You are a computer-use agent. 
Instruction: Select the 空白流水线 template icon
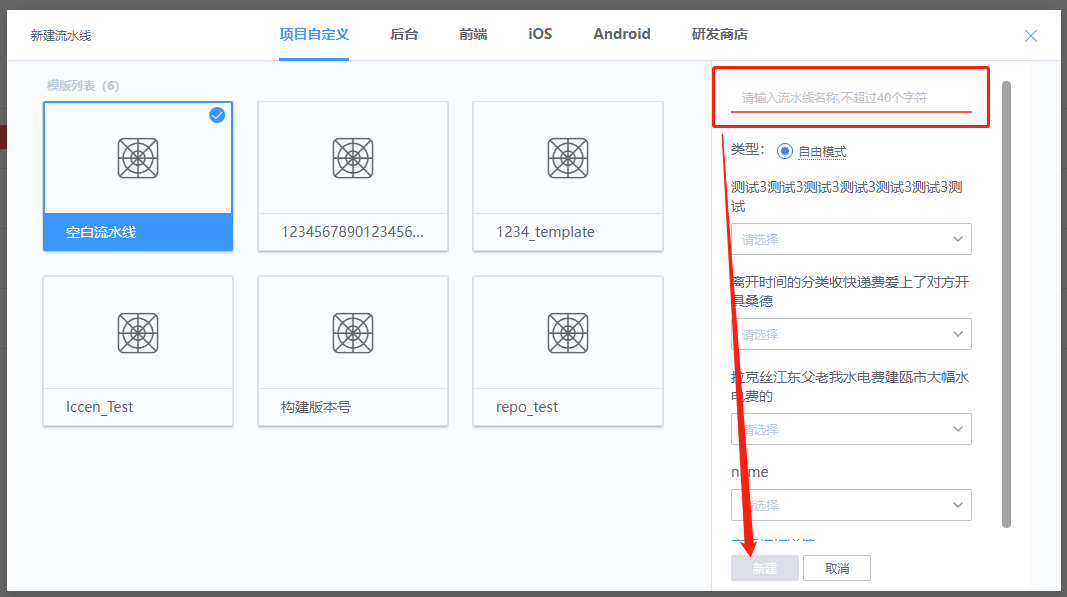pos(138,158)
